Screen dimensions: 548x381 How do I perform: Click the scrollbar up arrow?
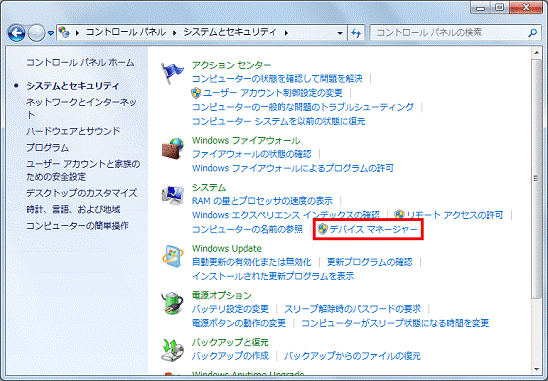(536, 53)
